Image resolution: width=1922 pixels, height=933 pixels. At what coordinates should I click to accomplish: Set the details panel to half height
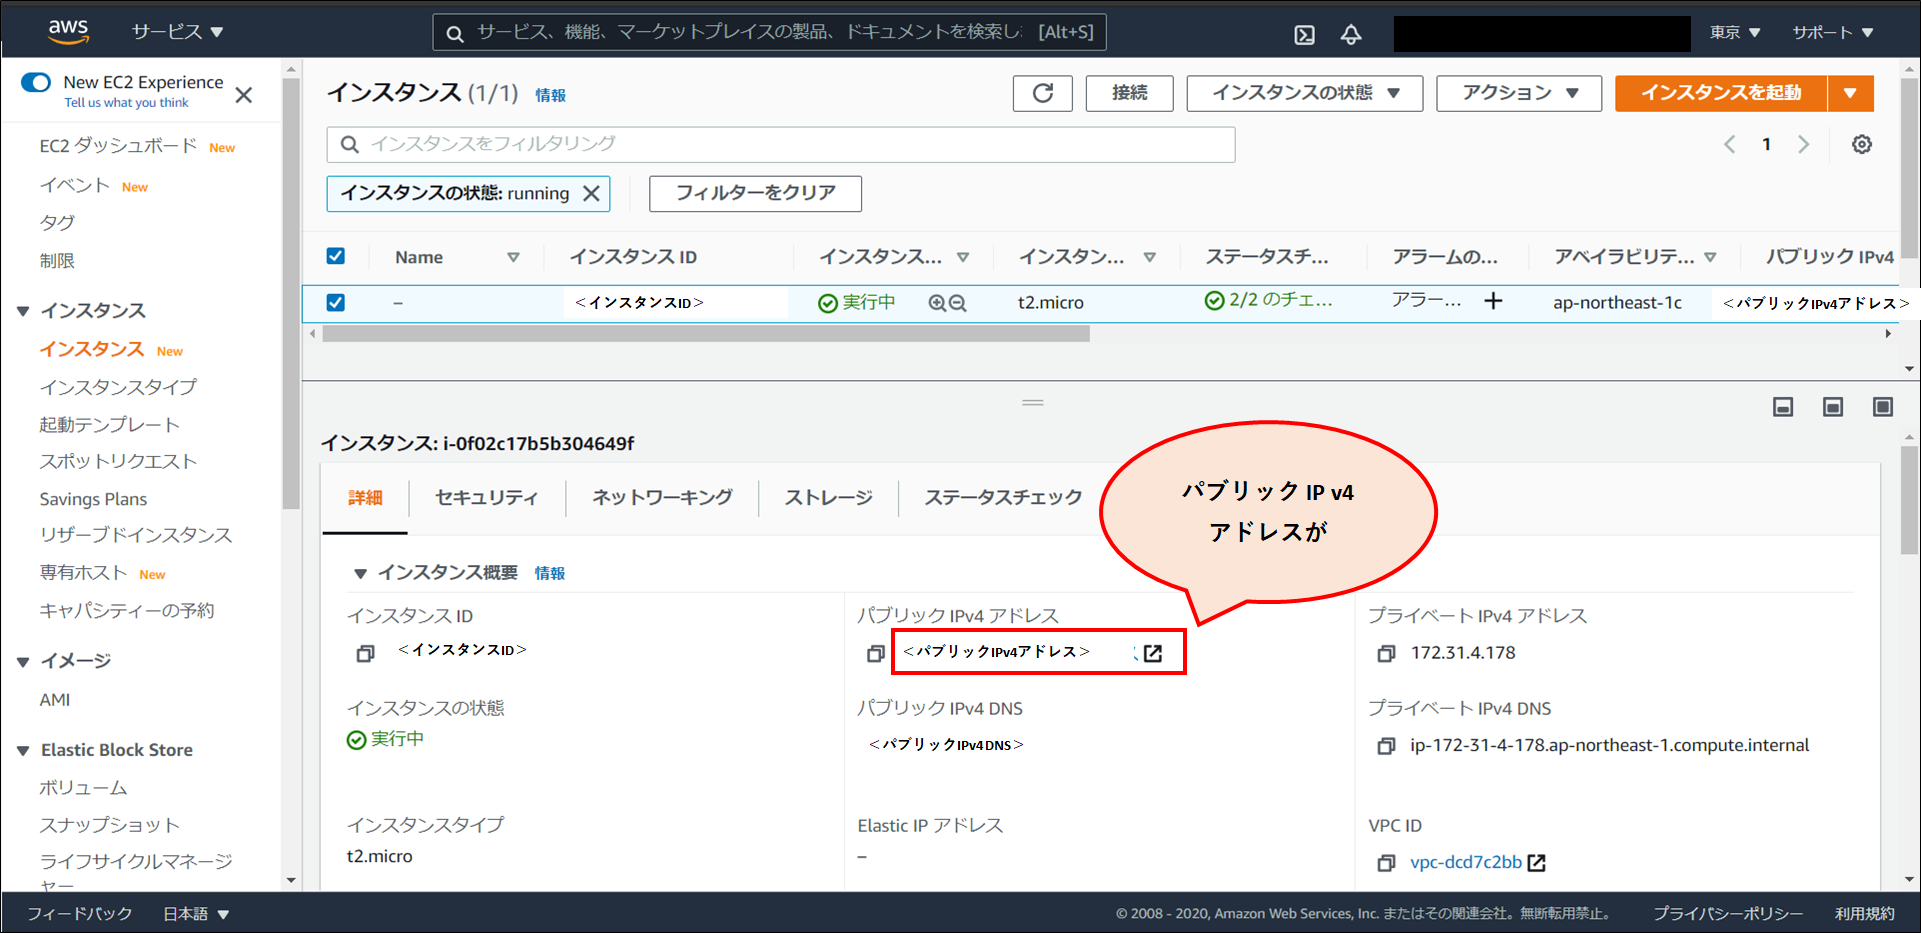[x=1833, y=407]
